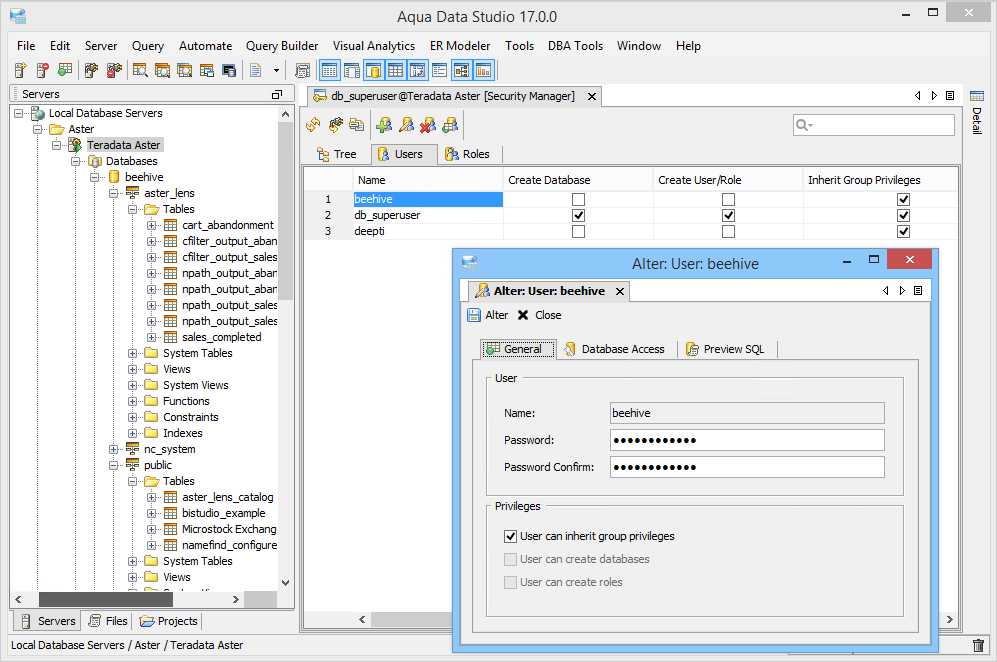Screen dimensions: 997x662
Task: Collapse the Databases tree node
Action: pyautogui.click(x=76, y=162)
